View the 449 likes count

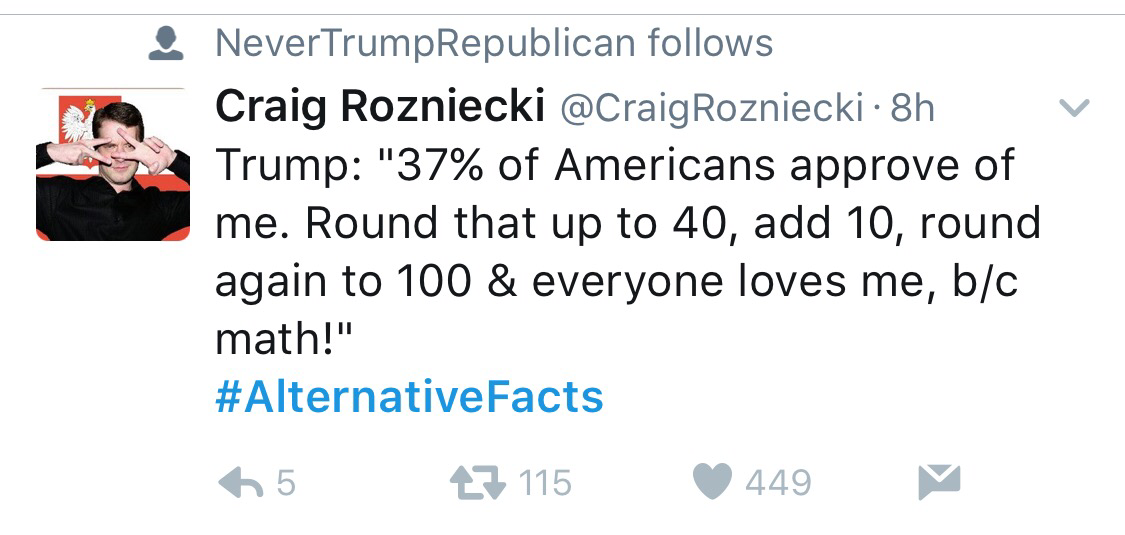pyautogui.click(x=778, y=484)
